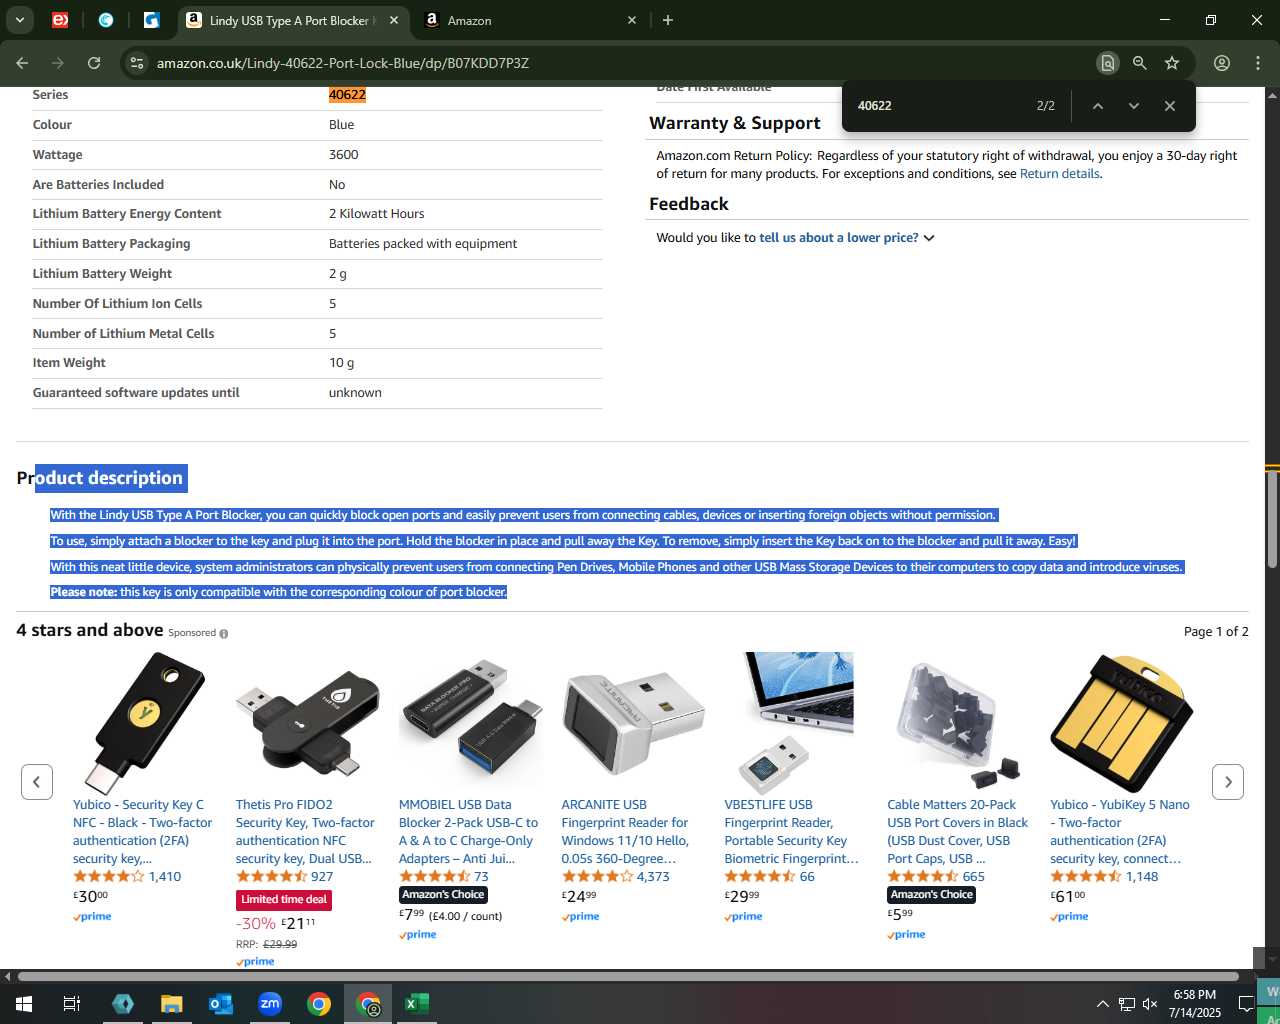Open the tab search dropdown

pyautogui.click(x=19, y=20)
